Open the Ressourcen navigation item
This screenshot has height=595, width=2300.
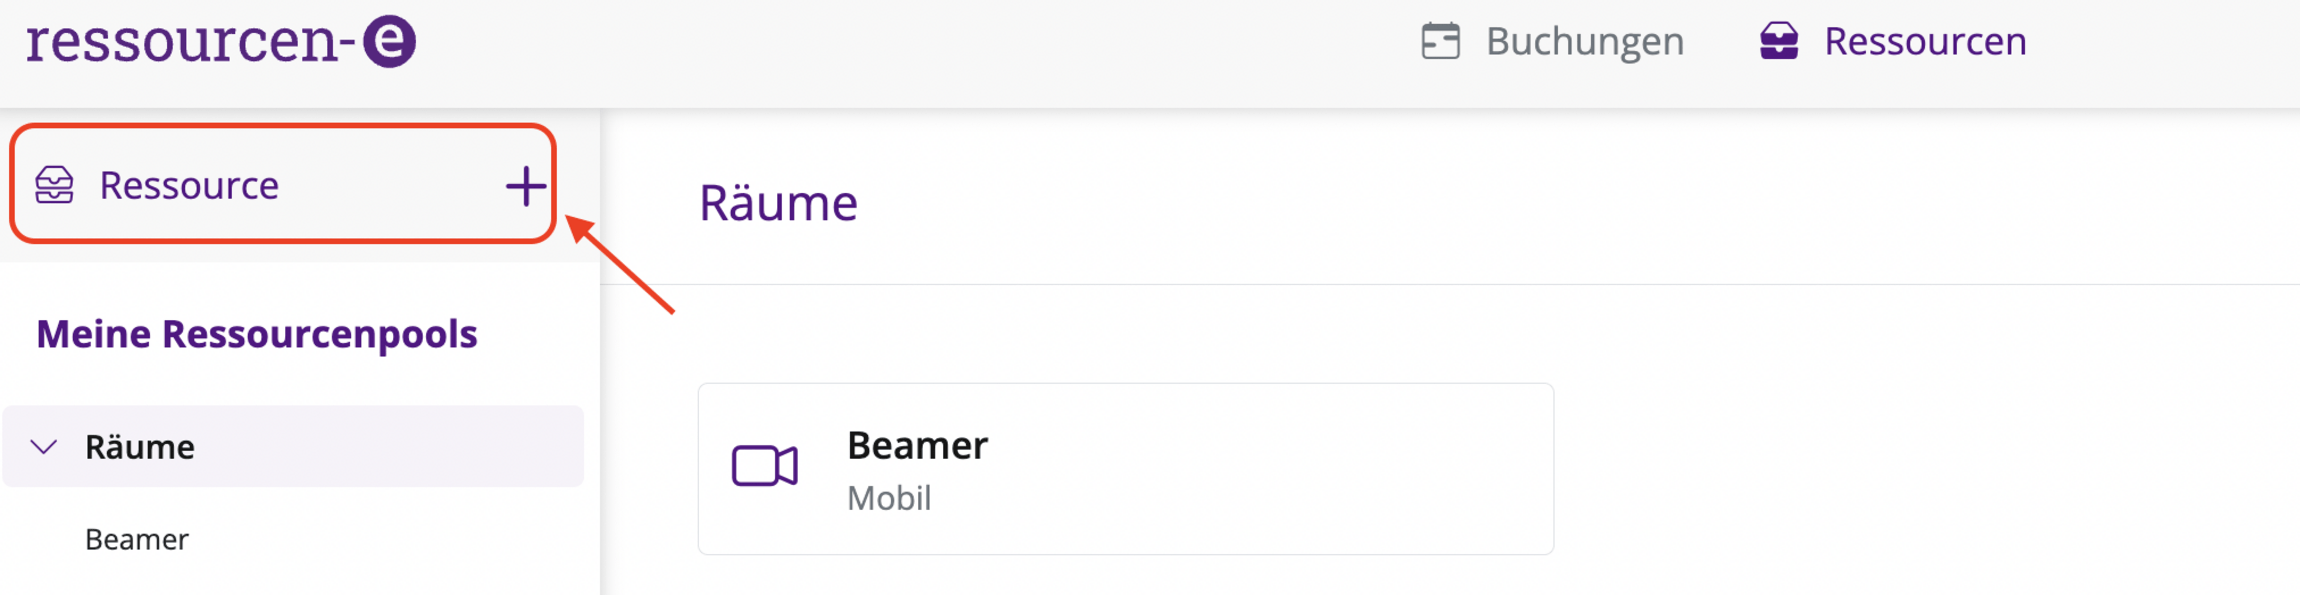(x=1892, y=41)
